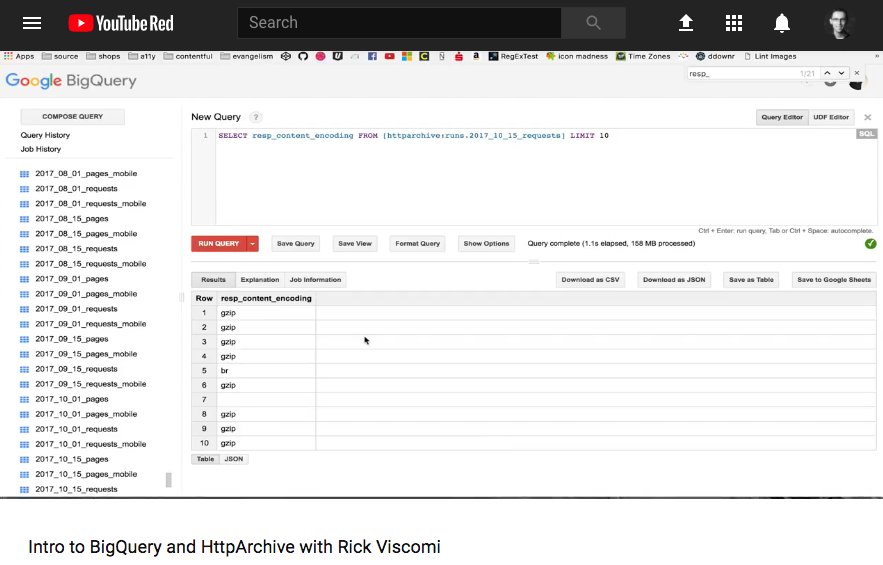Jump to previous find-in-page match
883x565 pixels.
[x=827, y=73]
